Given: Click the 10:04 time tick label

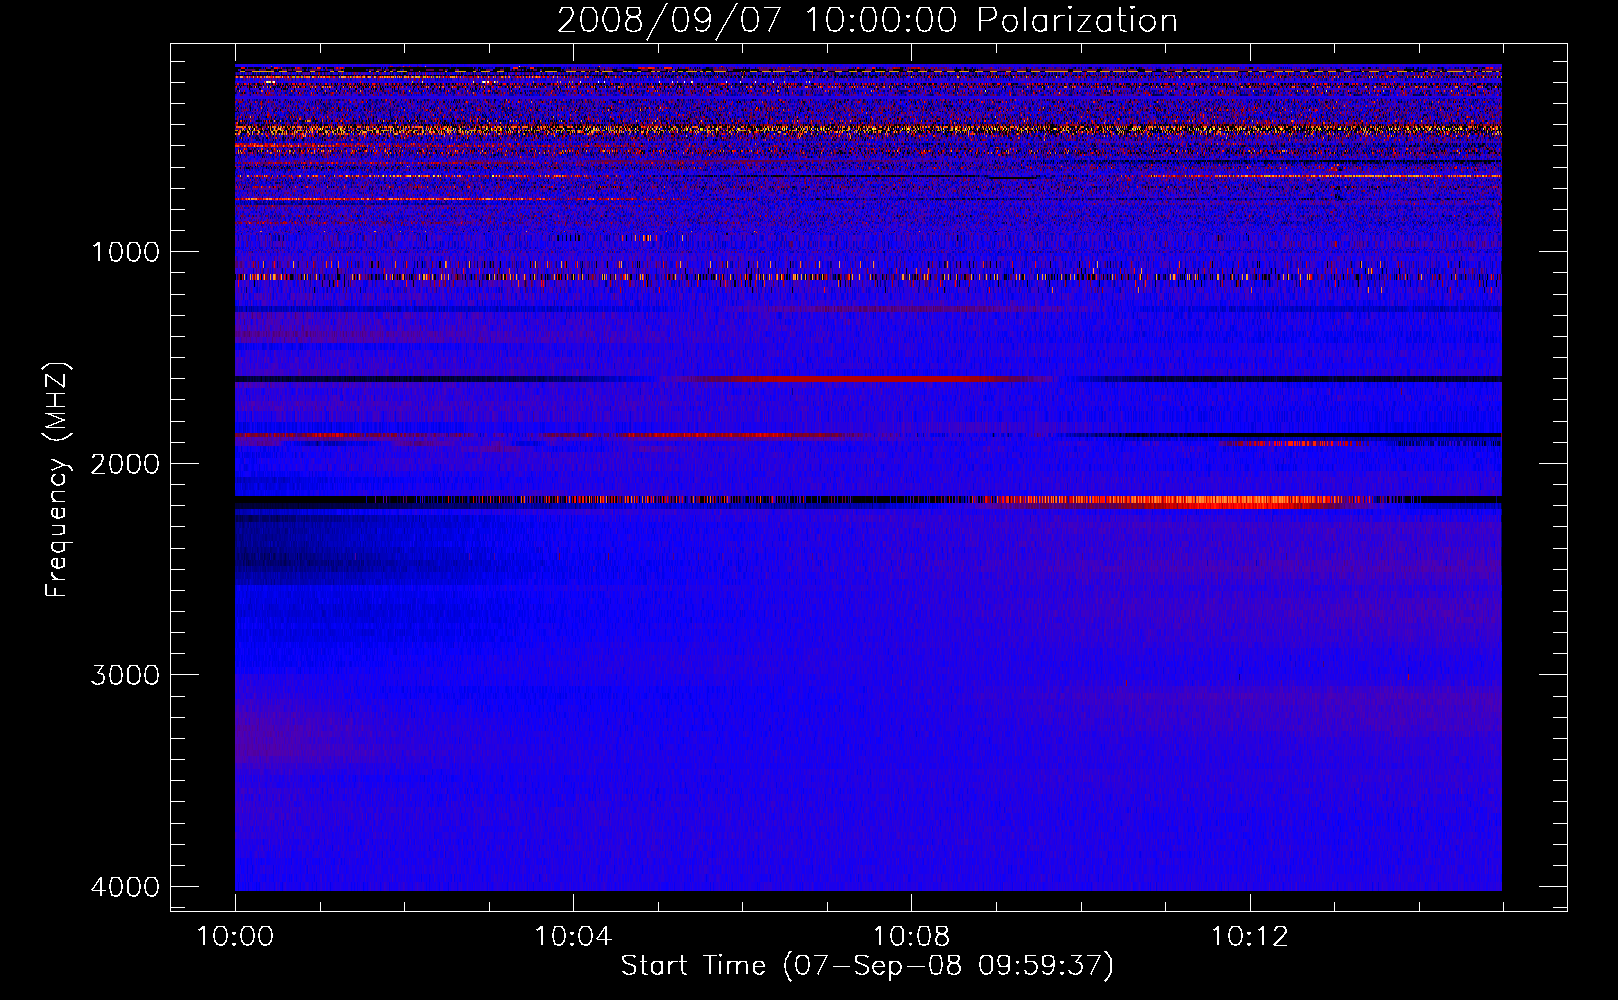Looking at the screenshot, I should point(573,937).
